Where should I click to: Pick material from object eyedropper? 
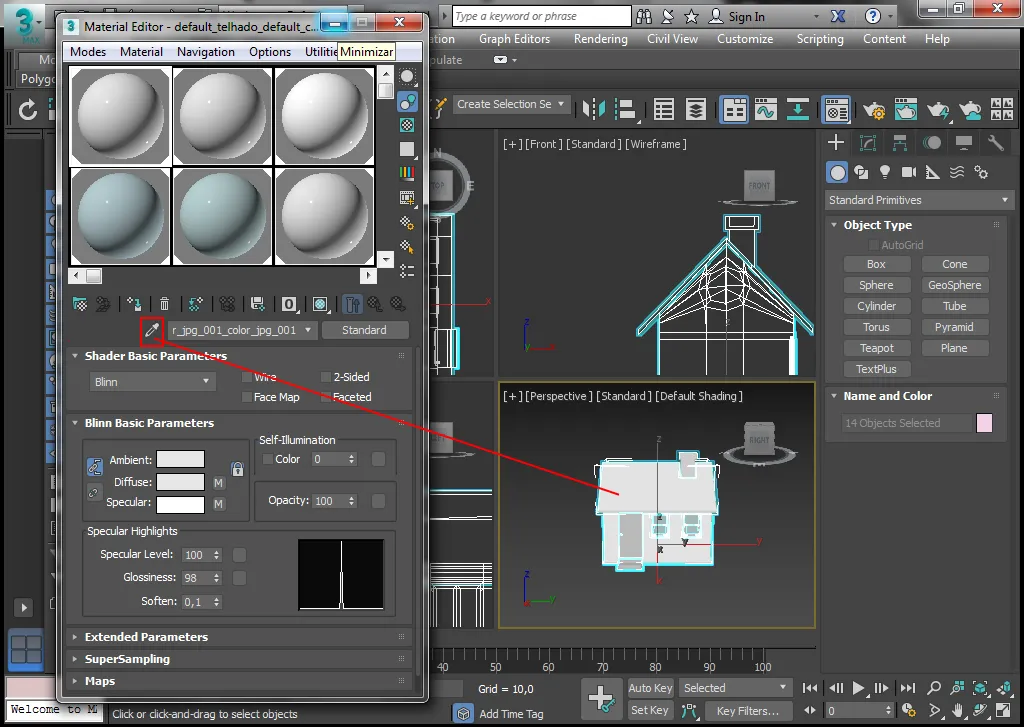(x=152, y=330)
